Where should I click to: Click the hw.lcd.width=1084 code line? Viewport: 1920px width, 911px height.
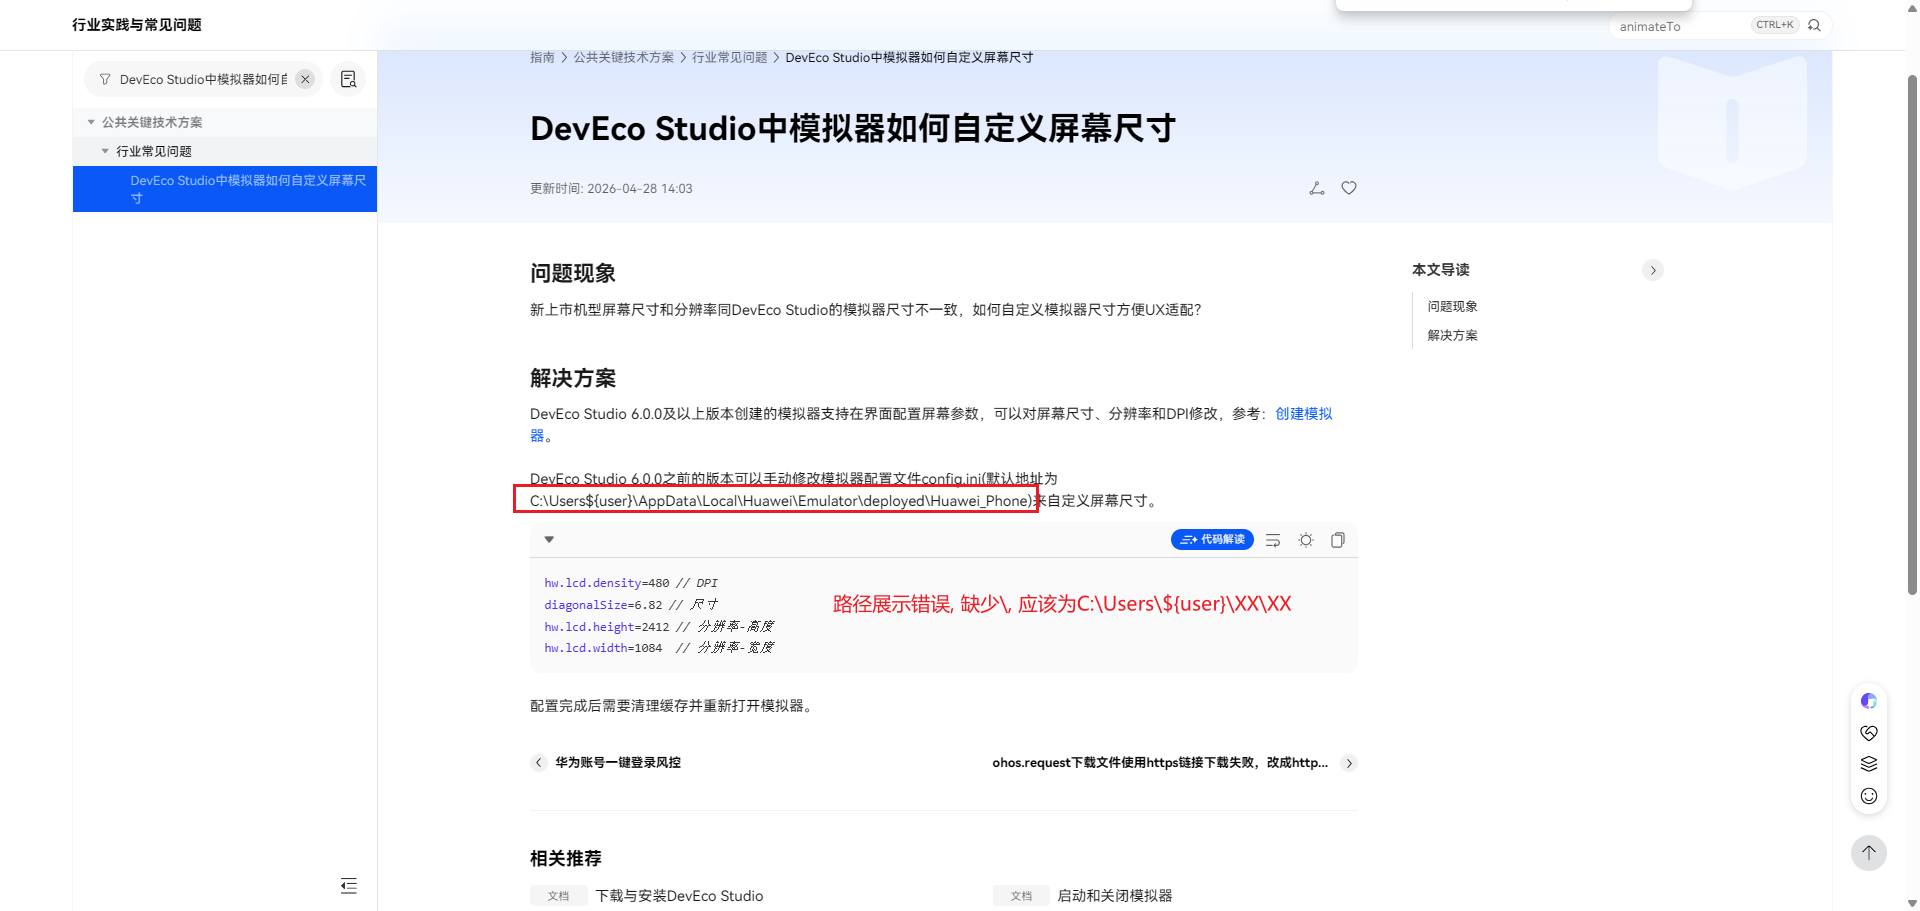pyautogui.click(x=659, y=648)
